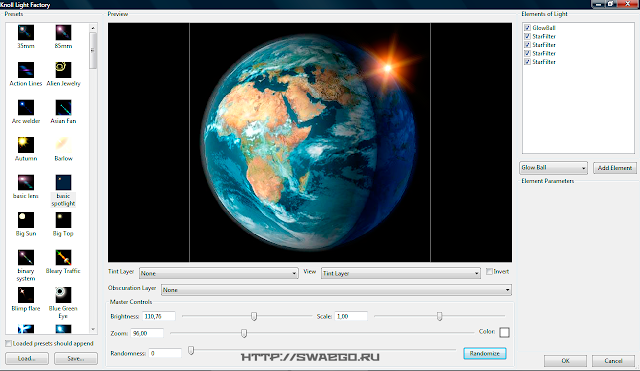Click the presets scrollbar up arrow
The width and height of the screenshot is (640, 371).
coord(93,28)
